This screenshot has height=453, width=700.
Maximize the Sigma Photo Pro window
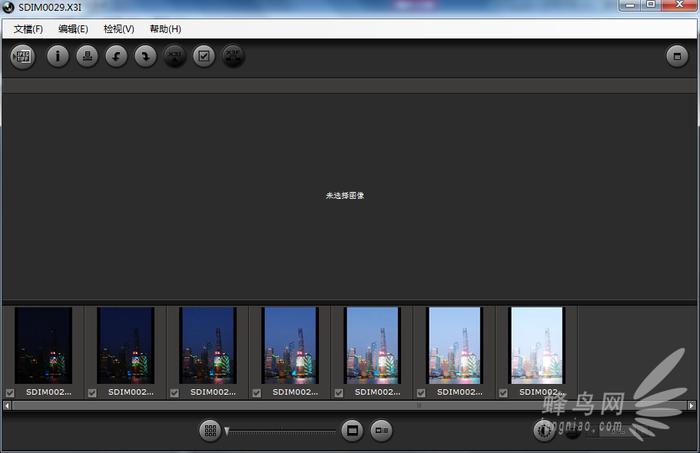(x=651, y=5)
